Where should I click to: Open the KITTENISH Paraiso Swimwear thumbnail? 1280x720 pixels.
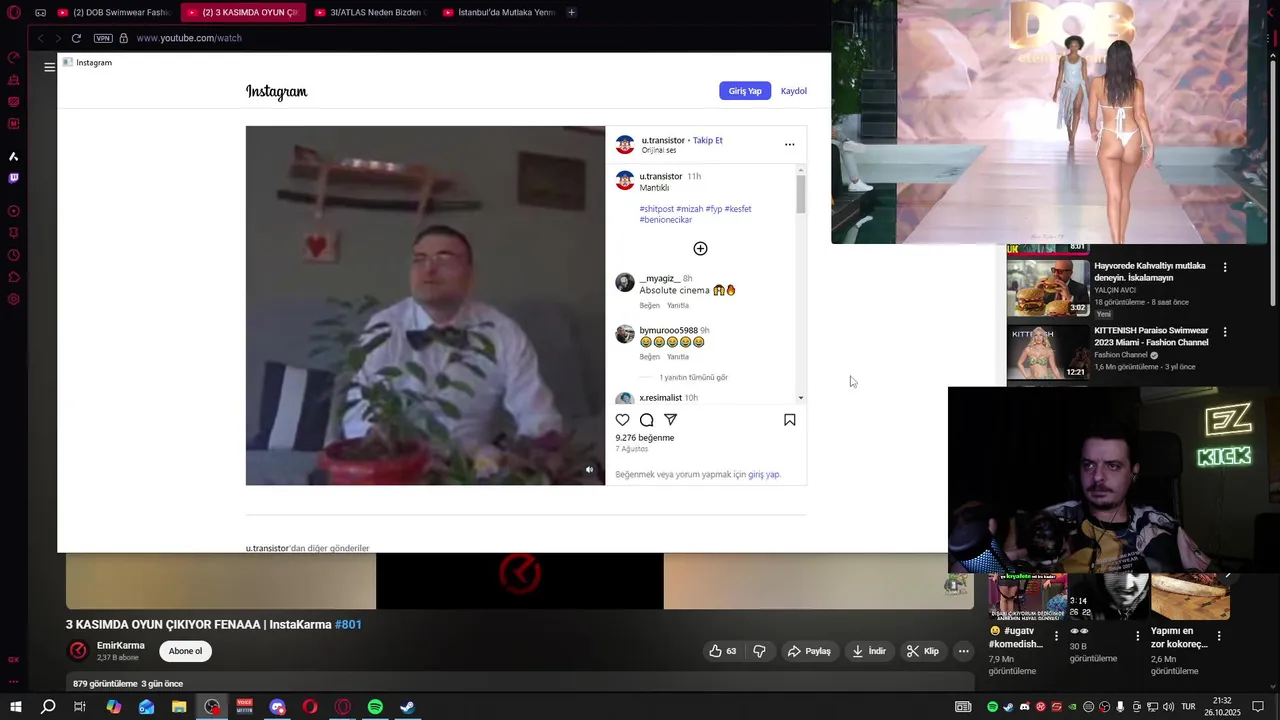[1048, 352]
